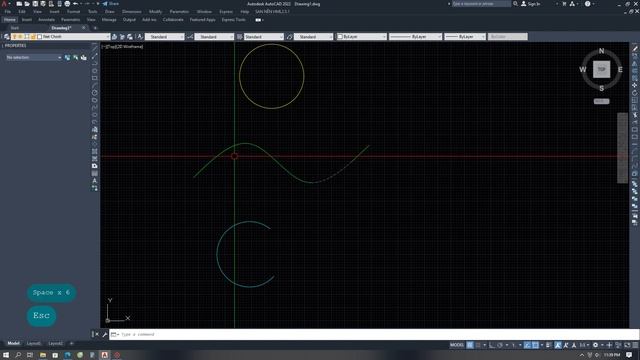Toggle layer on/off bulb in layer control
Screen dimensions: 640x360
[x=14, y=37]
